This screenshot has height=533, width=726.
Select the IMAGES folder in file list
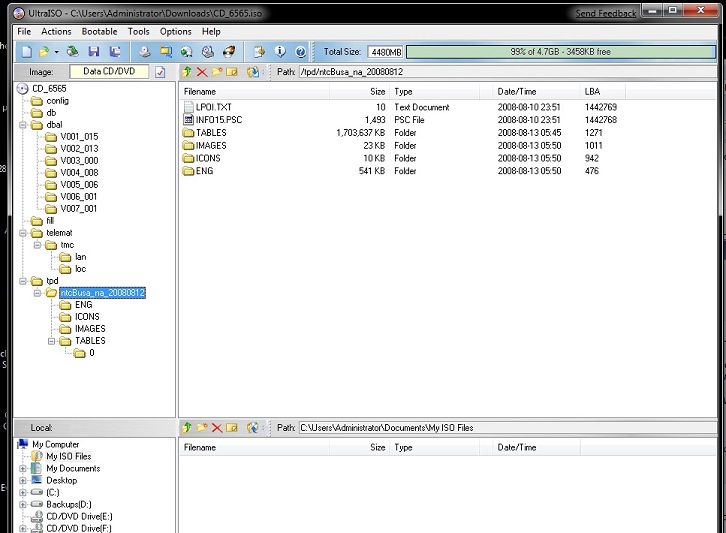tap(211, 145)
